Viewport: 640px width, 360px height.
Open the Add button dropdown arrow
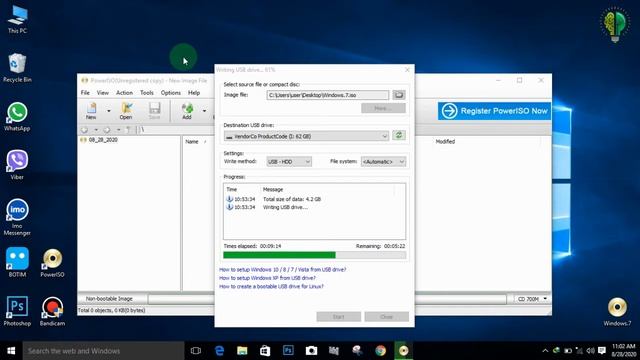pyautogui.click(x=204, y=111)
